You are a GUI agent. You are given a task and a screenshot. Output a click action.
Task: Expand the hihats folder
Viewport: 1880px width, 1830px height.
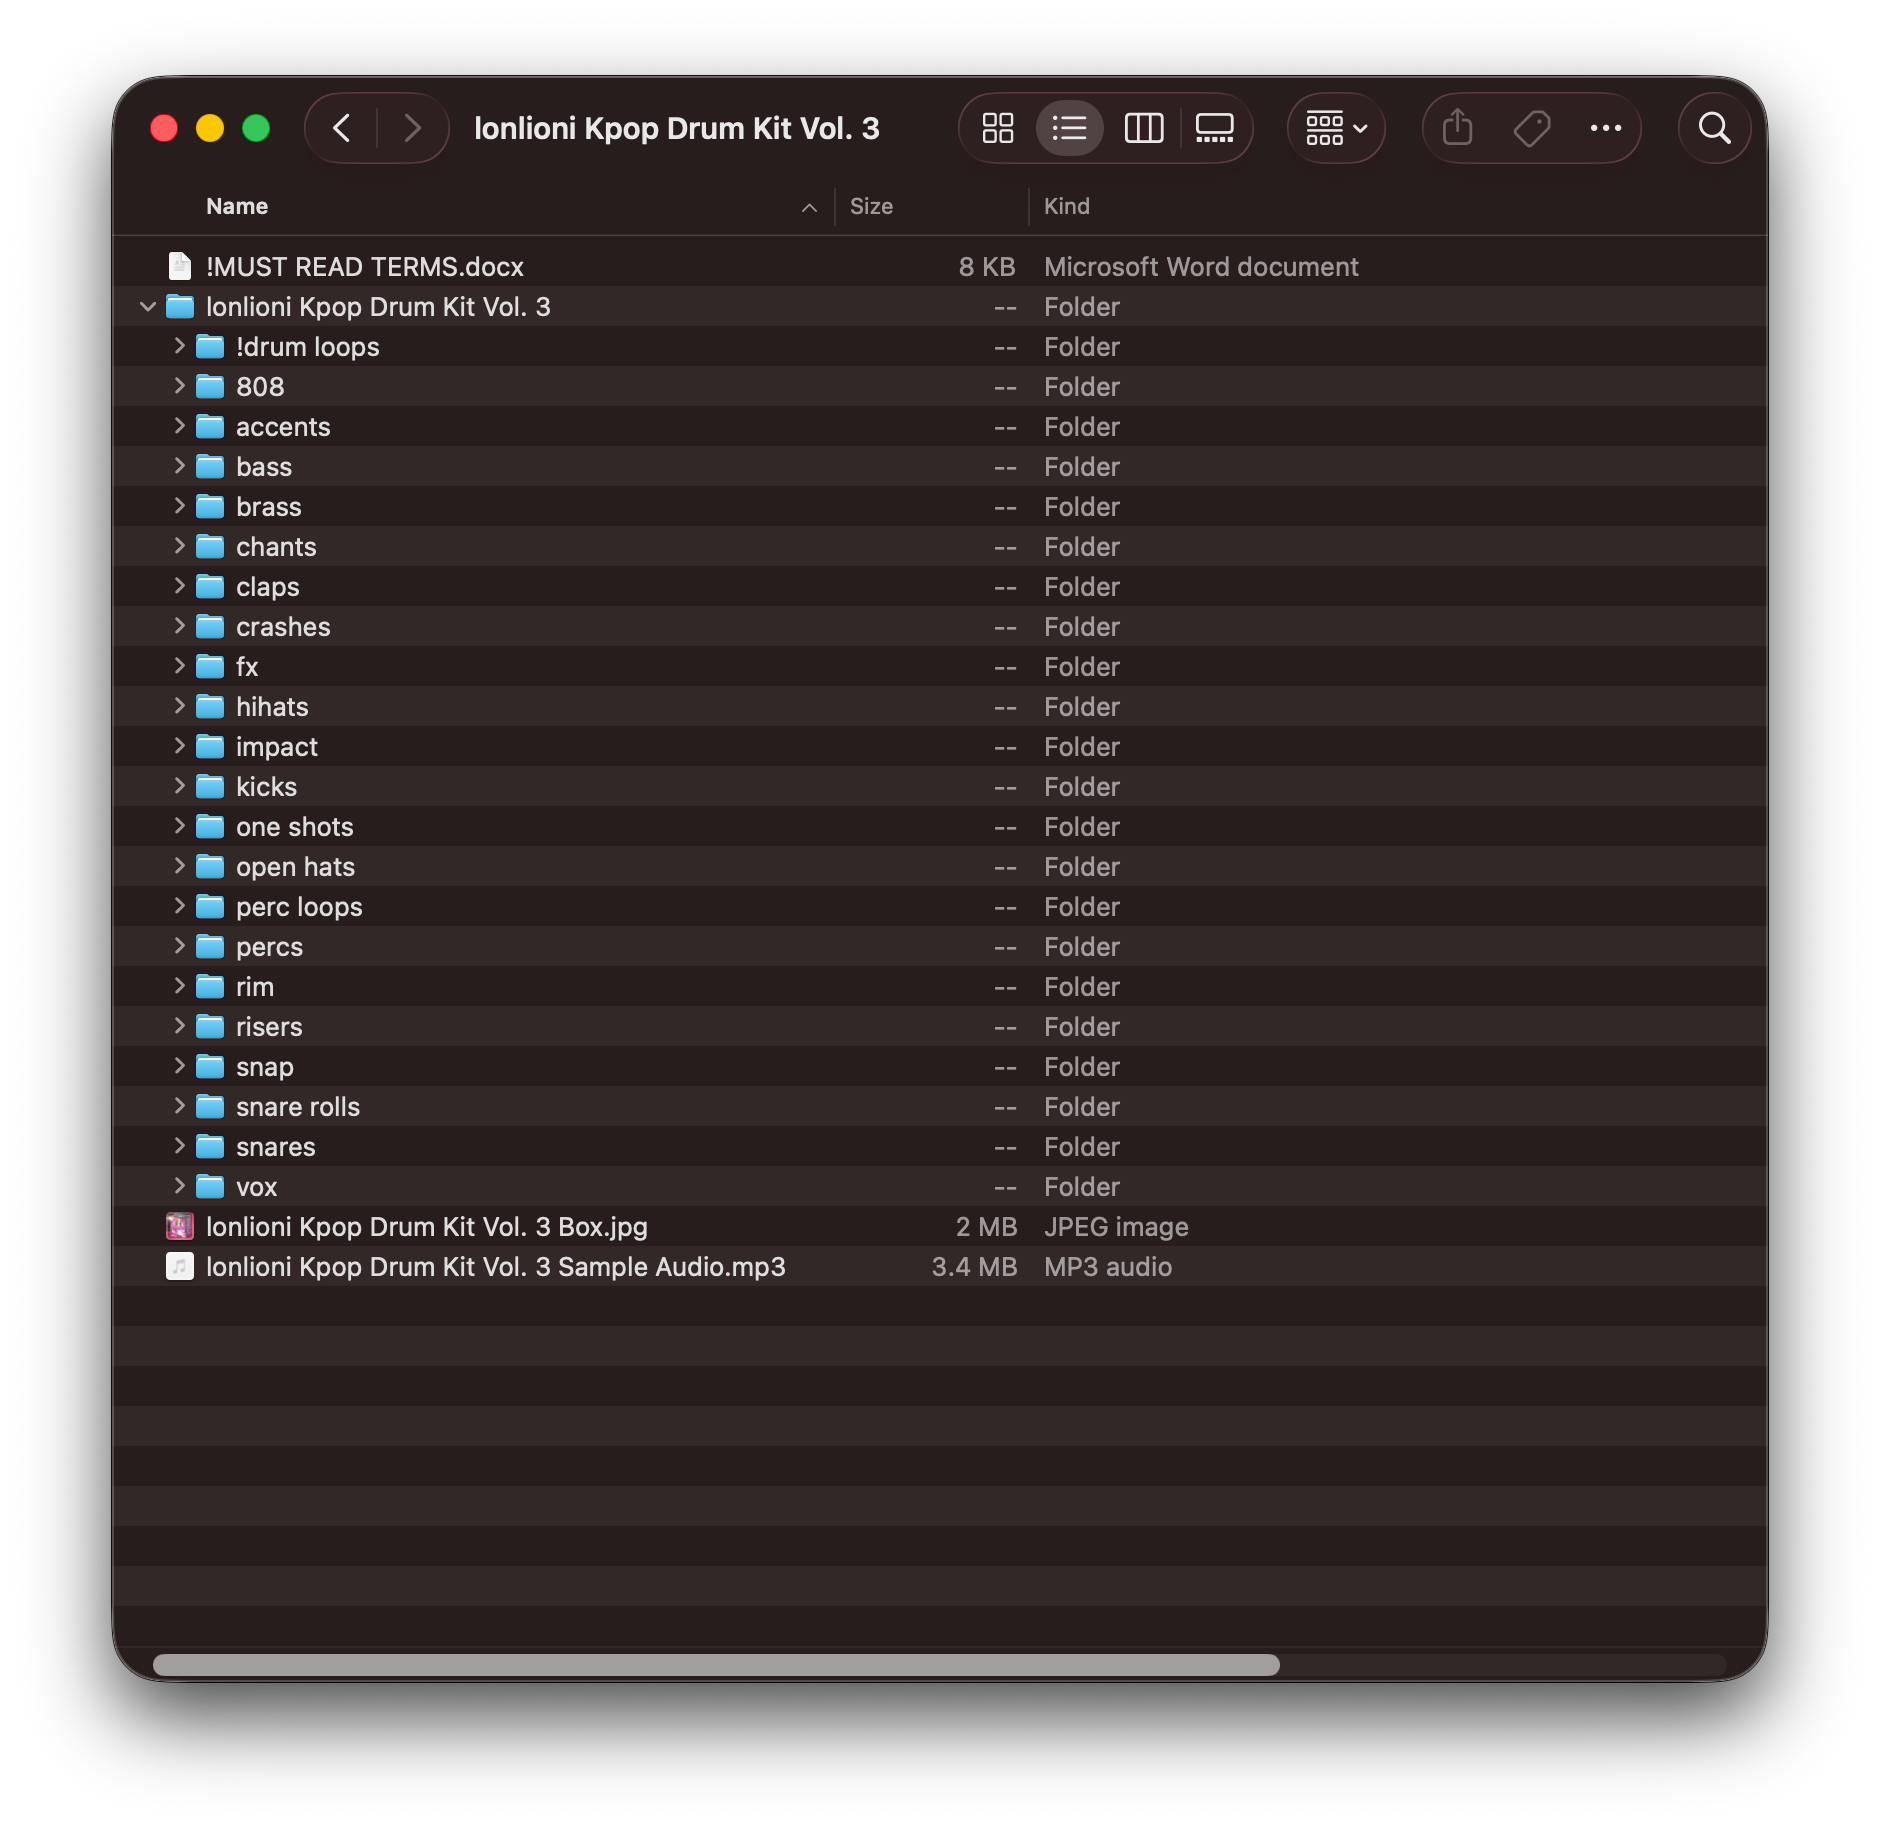(180, 706)
